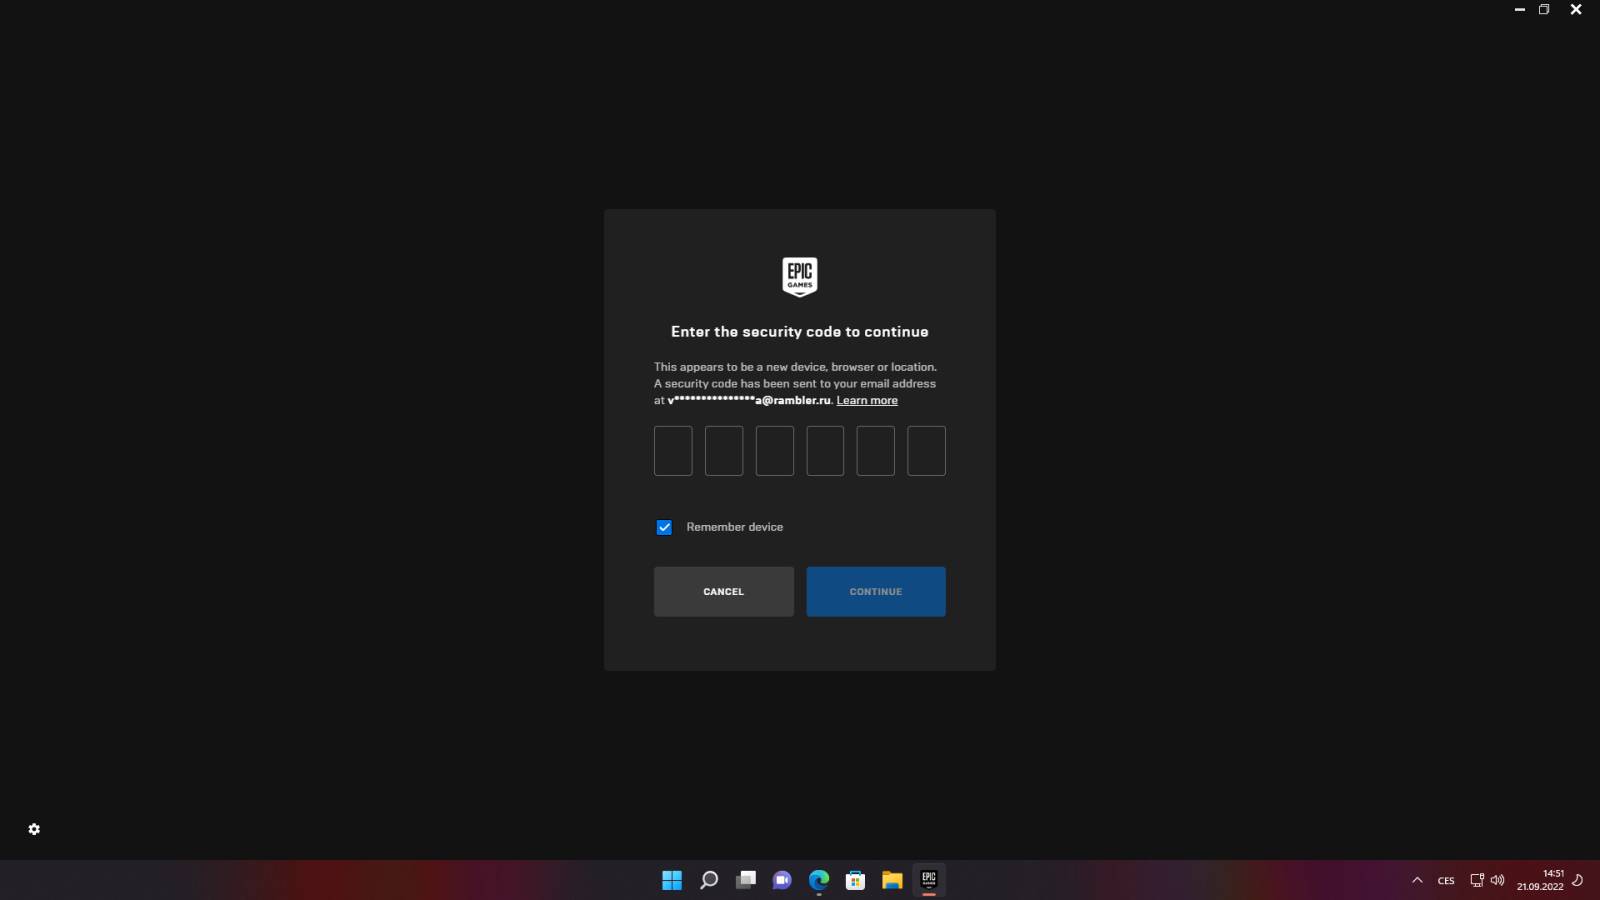This screenshot has width=1600, height=900.
Task: Focus the fourth security code digit box
Action: click(825, 451)
